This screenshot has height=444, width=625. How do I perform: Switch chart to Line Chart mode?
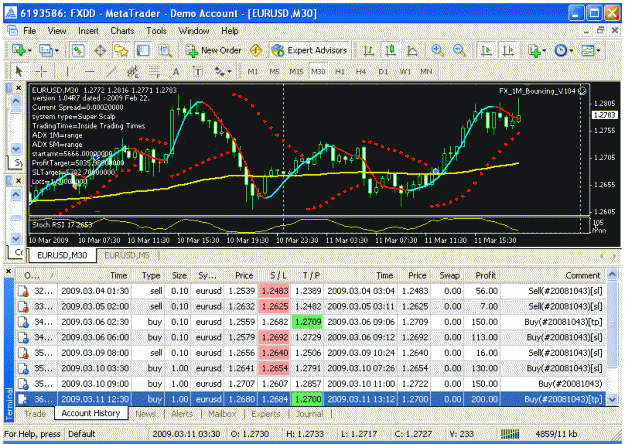coord(412,51)
